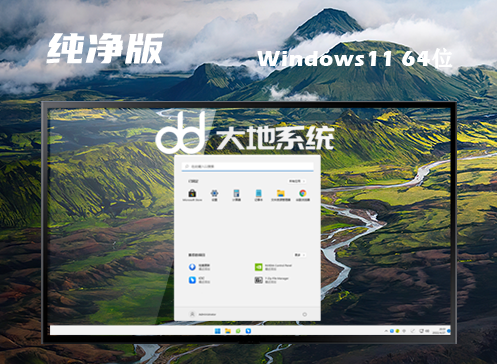Click the blue round system tray icon
The image size is (497, 364).
coord(392,331)
